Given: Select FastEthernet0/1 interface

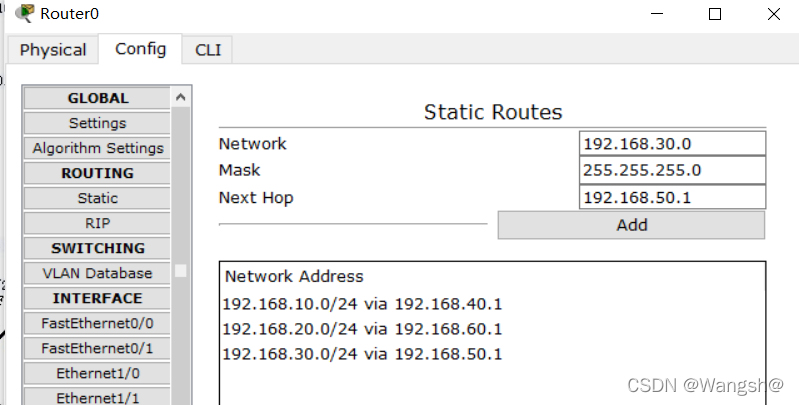Looking at the screenshot, I should [x=97, y=348].
